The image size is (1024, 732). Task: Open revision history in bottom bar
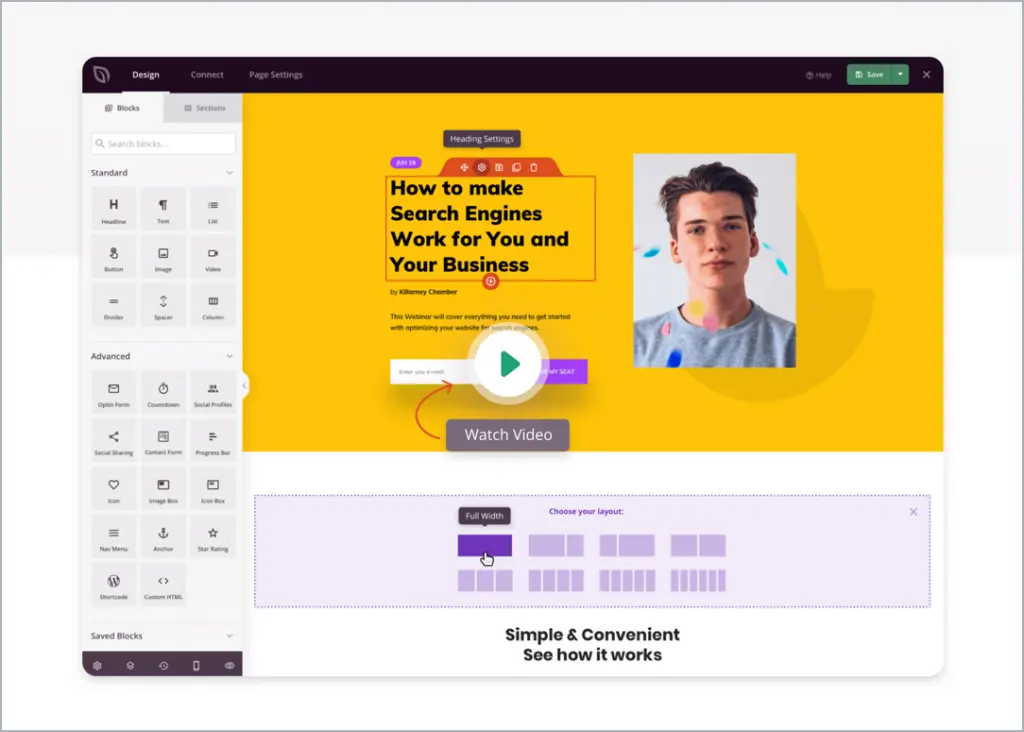click(x=163, y=665)
